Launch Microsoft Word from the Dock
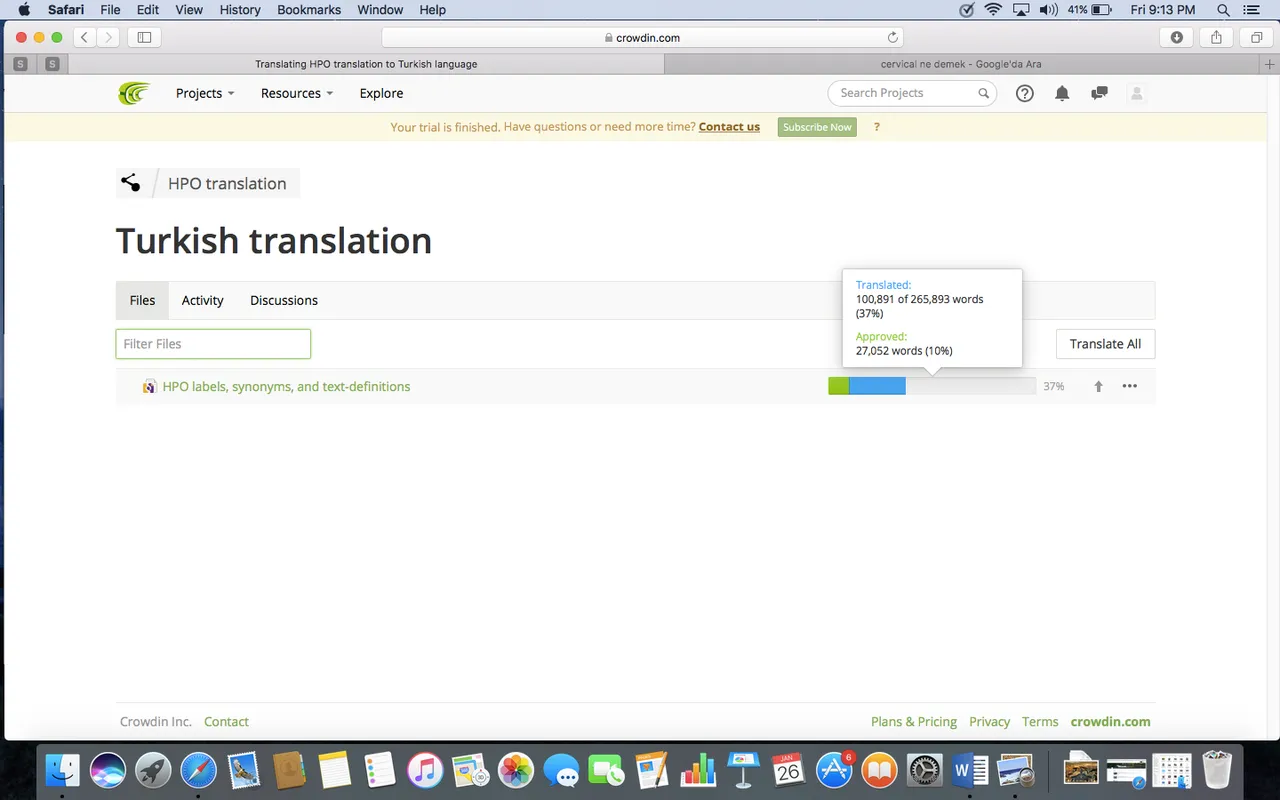 click(970, 770)
